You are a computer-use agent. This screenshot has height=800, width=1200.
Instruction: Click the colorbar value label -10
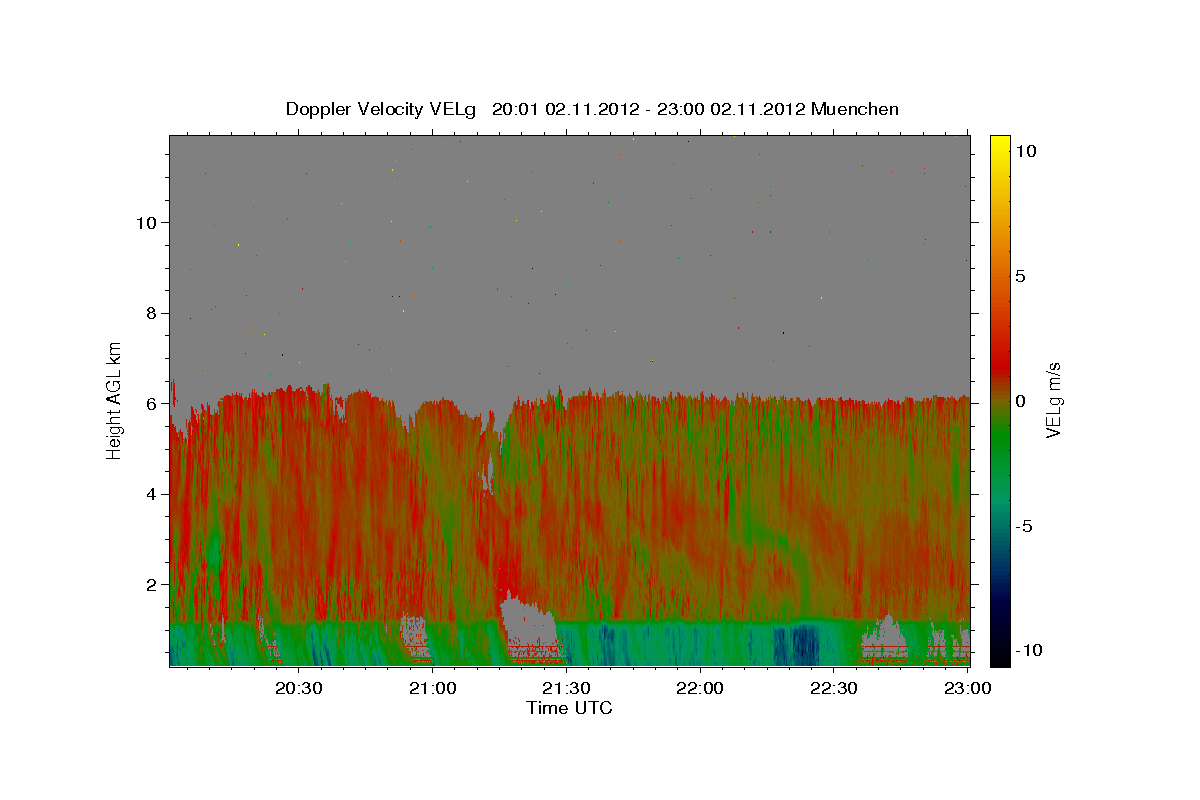click(x=1027, y=650)
